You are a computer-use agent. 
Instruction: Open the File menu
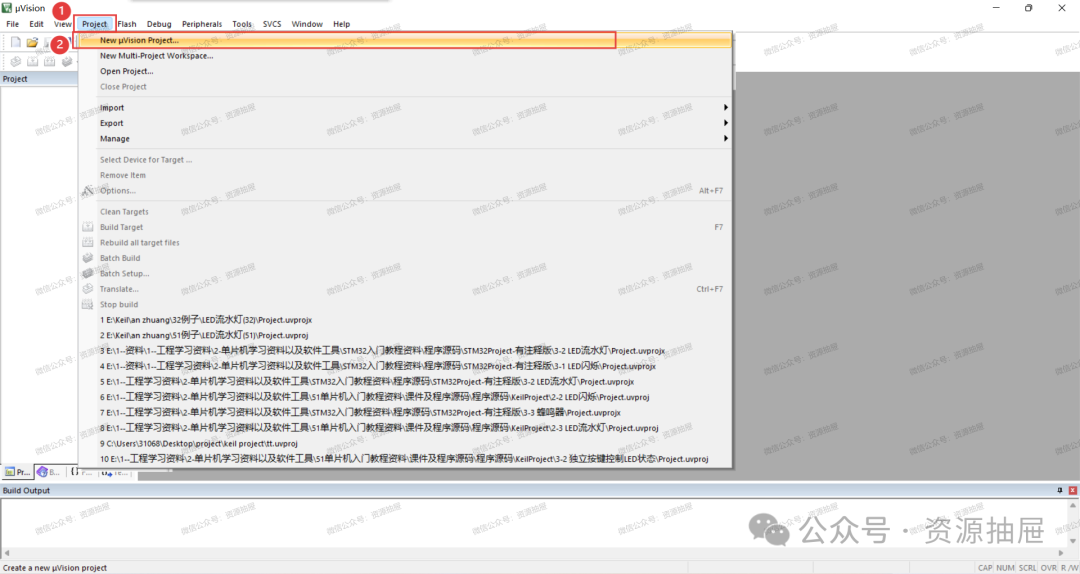coord(13,24)
